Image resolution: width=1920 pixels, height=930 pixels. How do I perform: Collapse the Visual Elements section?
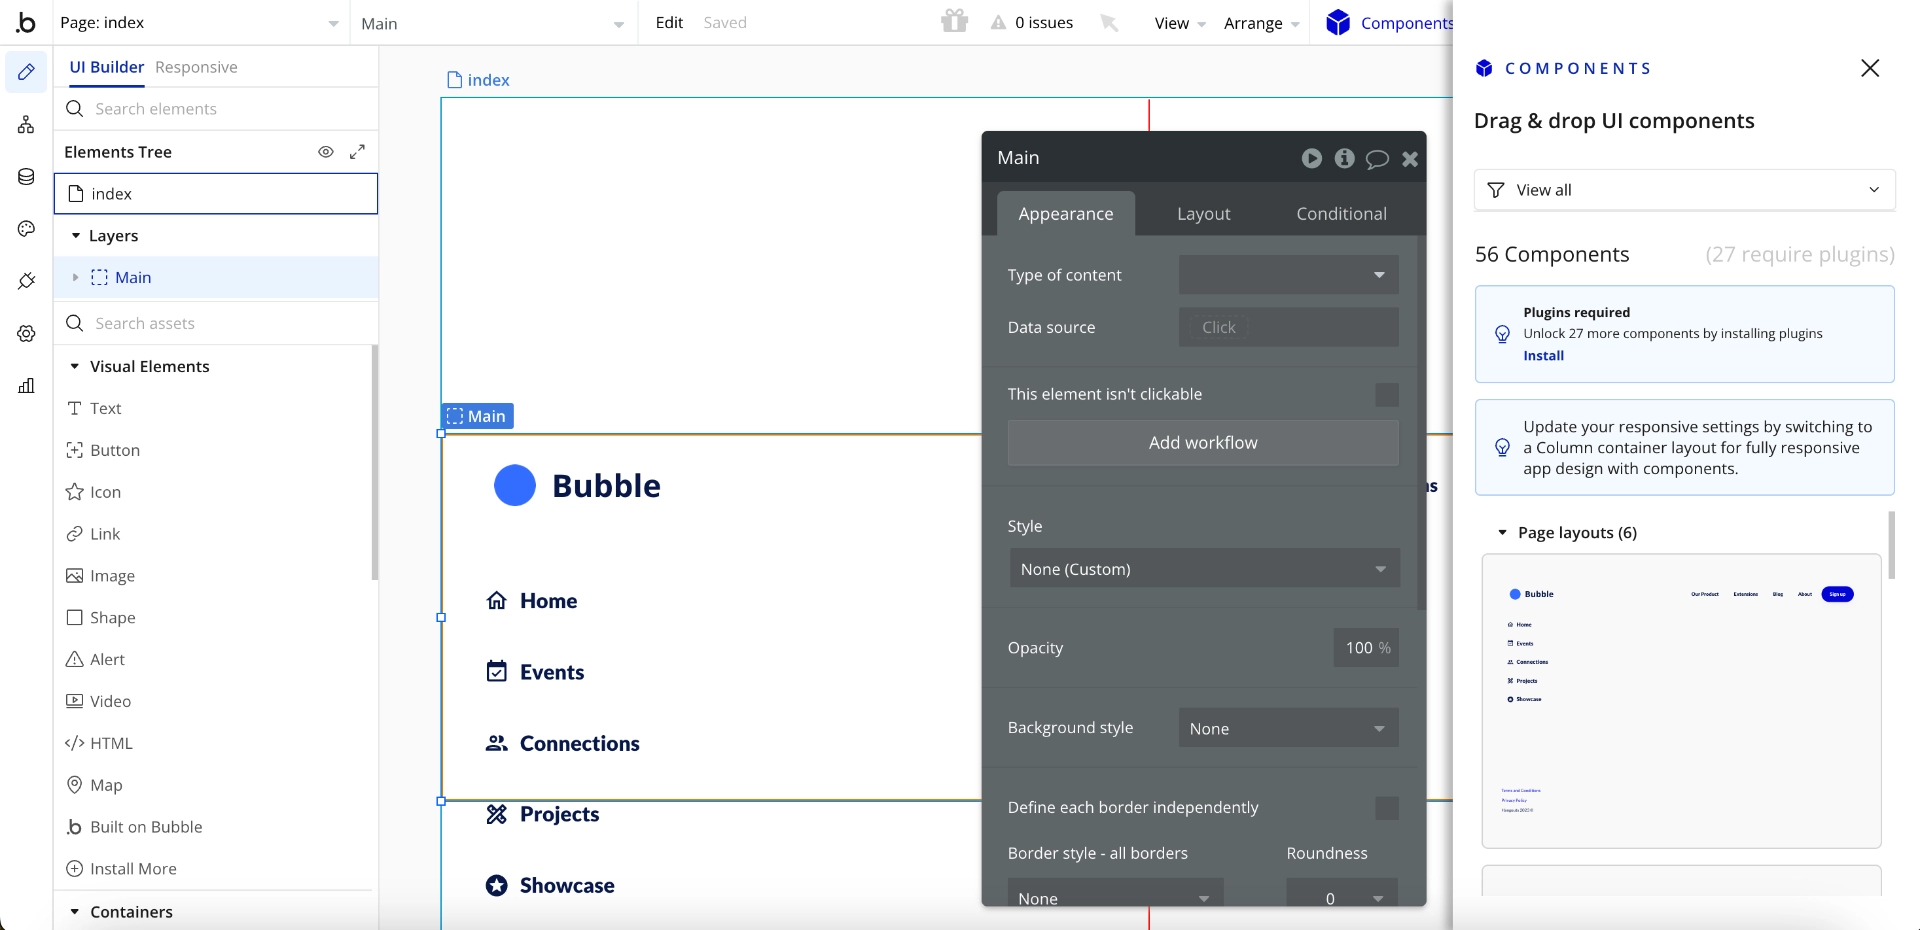click(x=75, y=367)
